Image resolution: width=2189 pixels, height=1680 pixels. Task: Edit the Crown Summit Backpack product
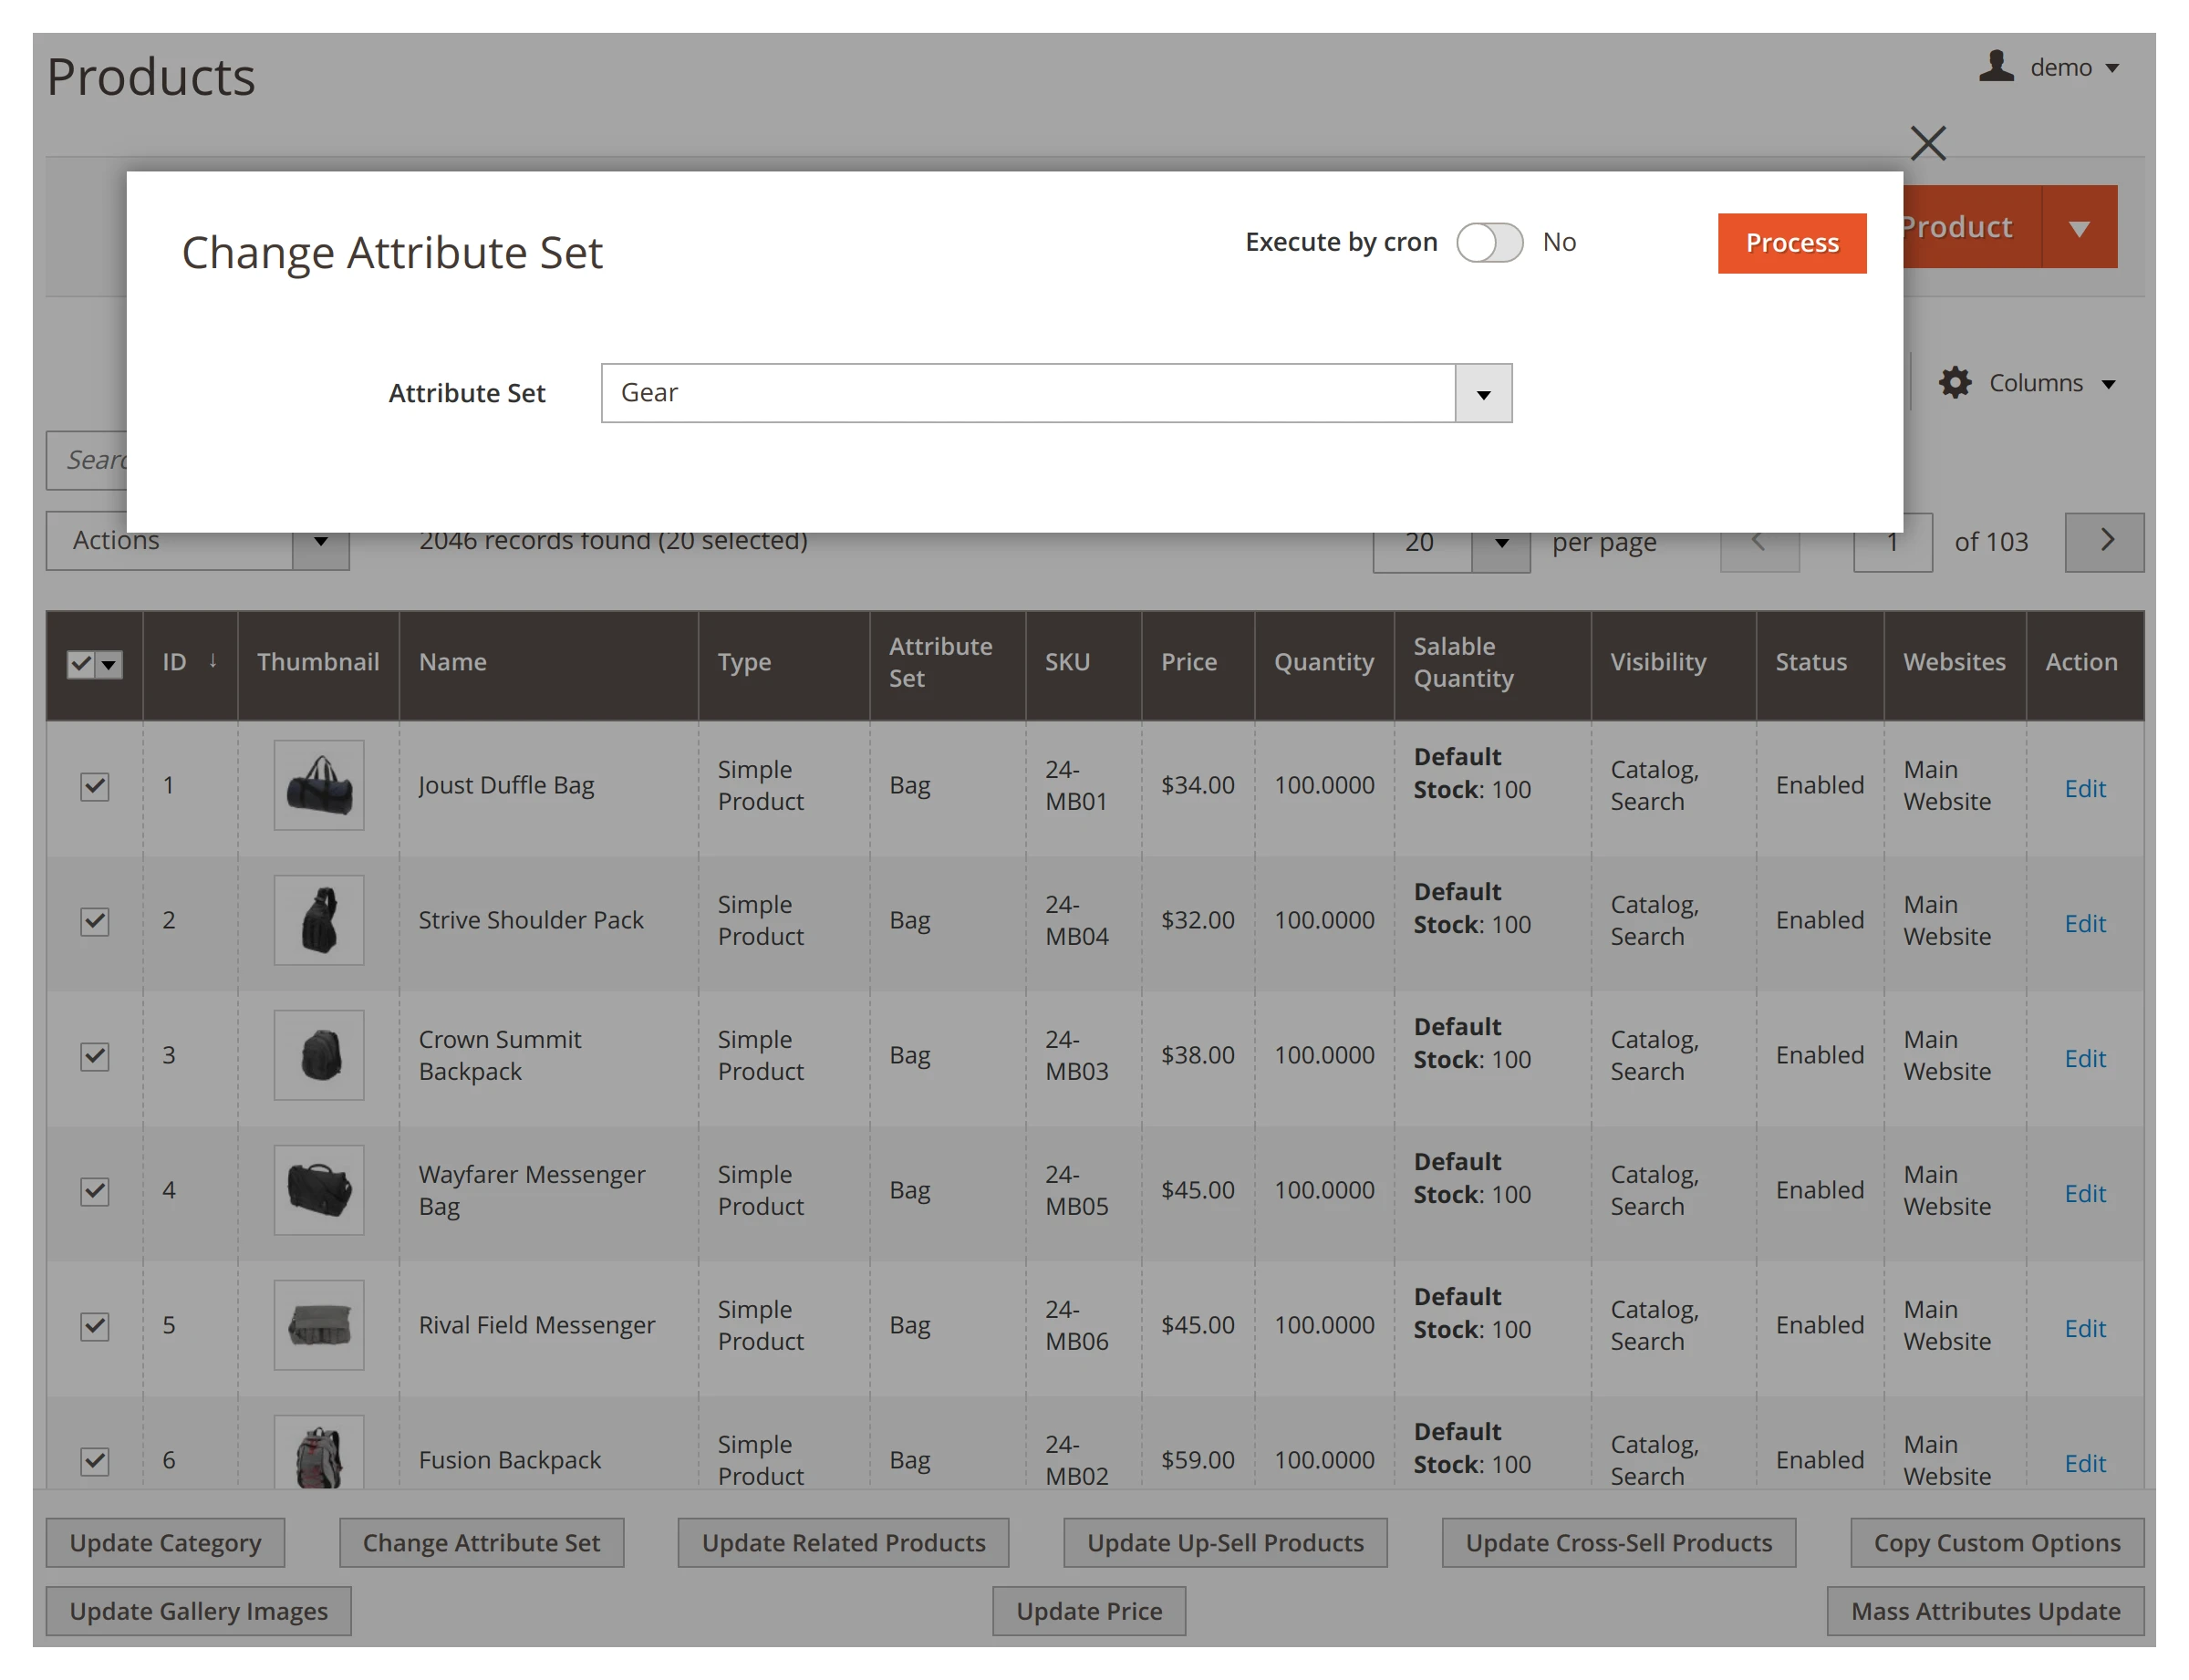click(x=2083, y=1058)
